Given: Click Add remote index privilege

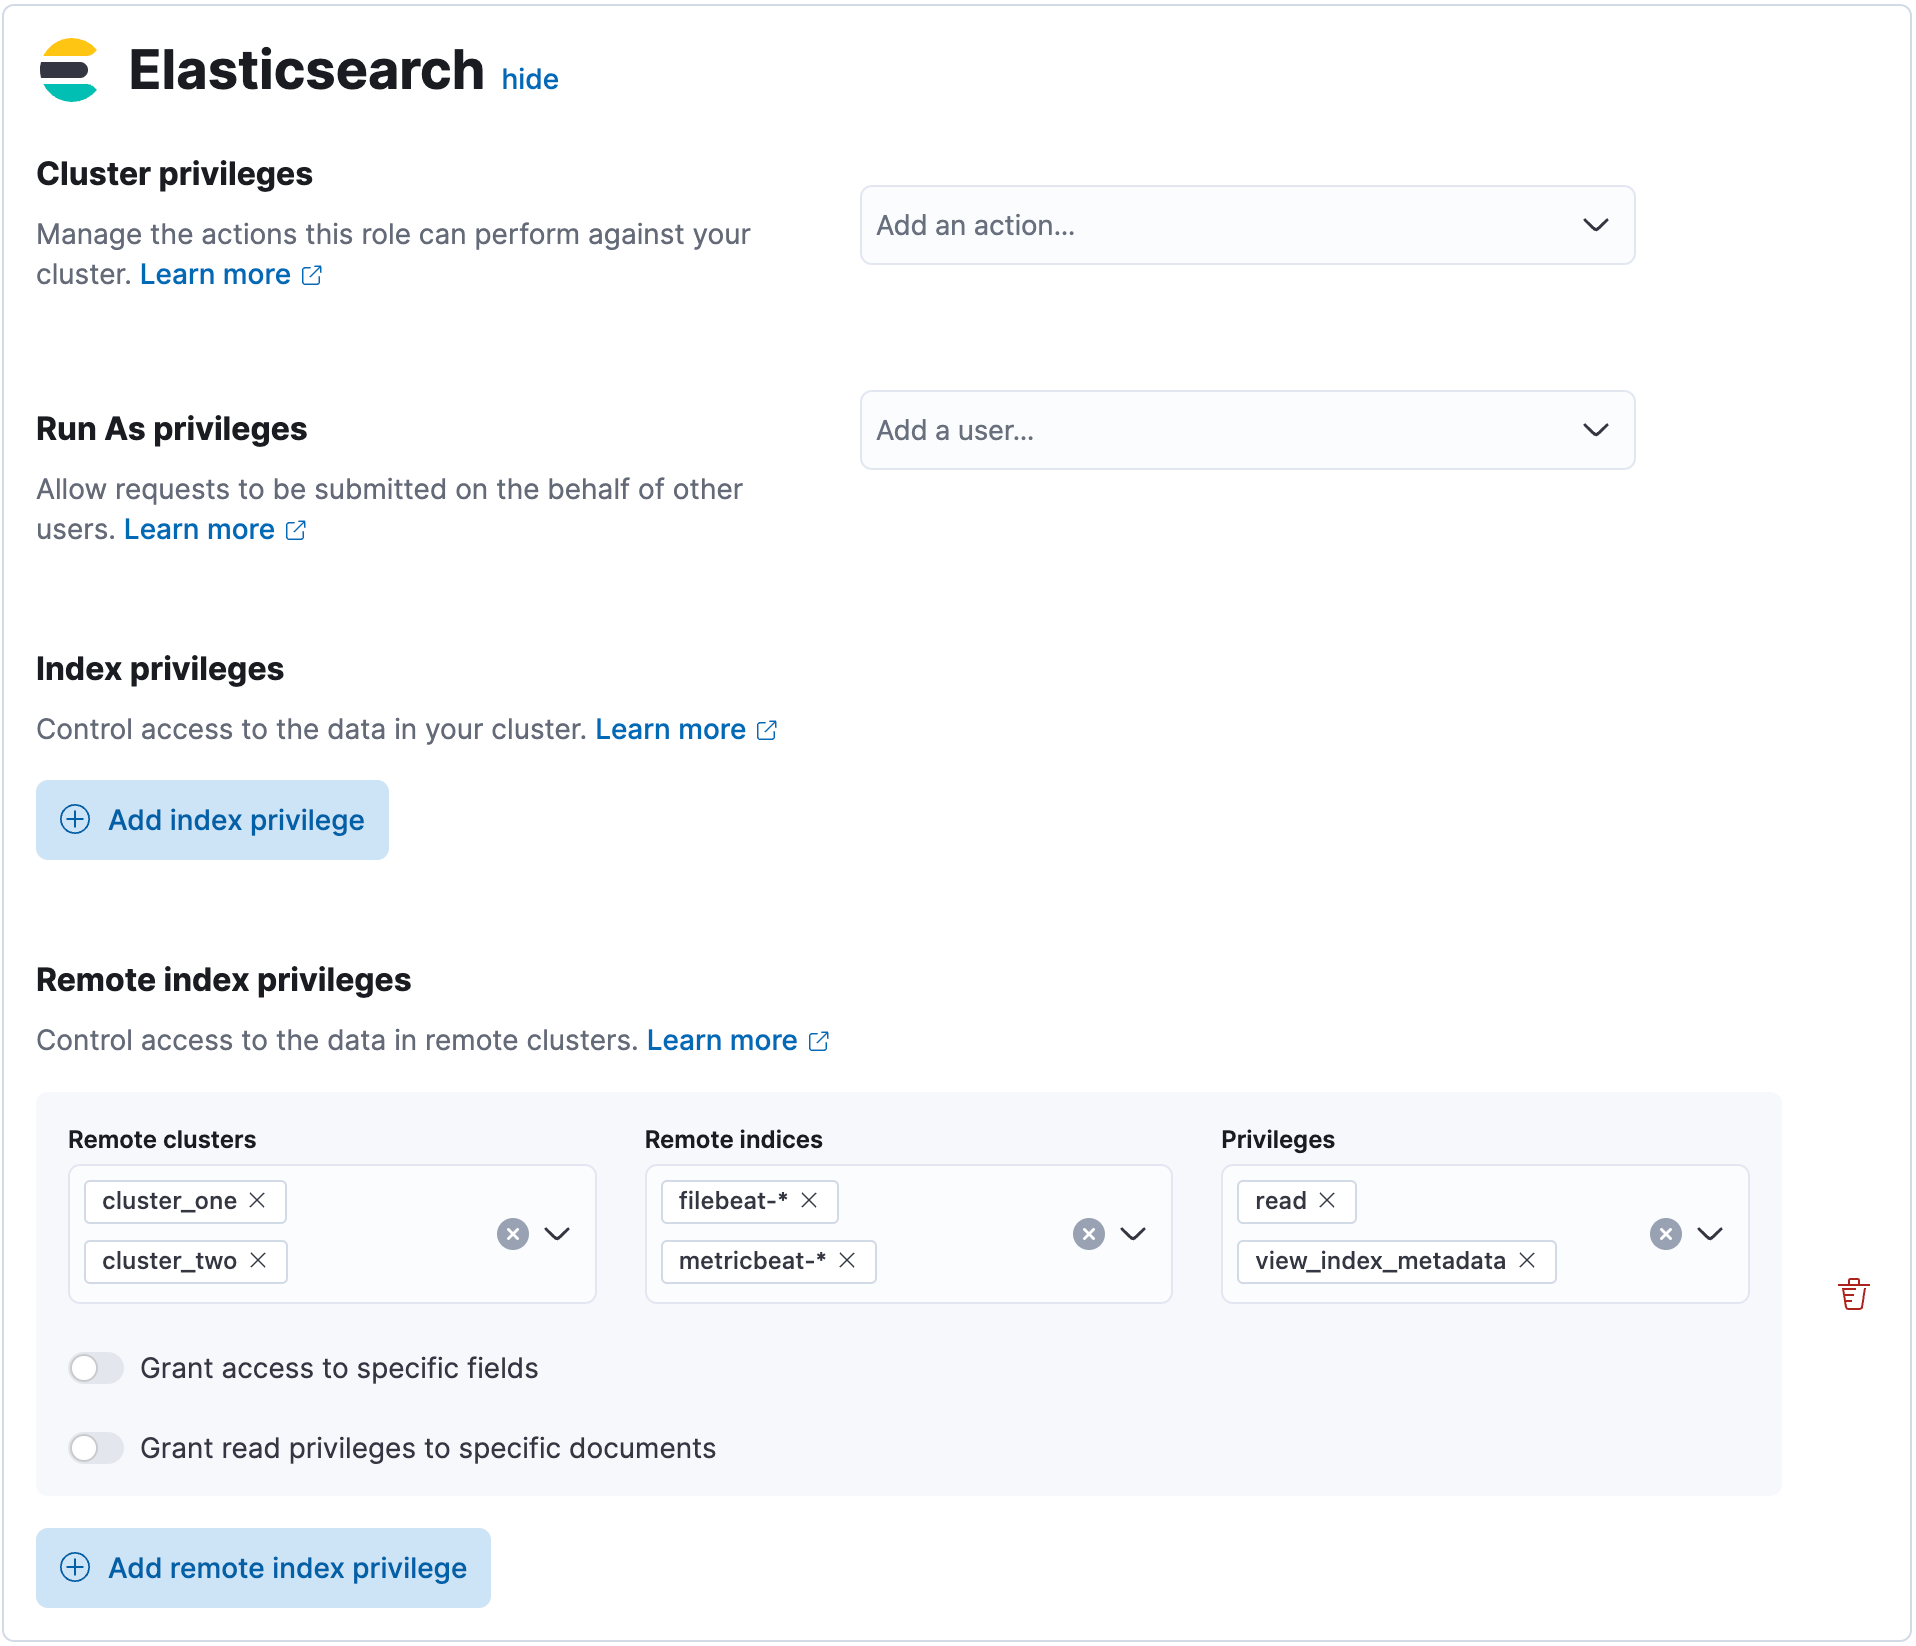Looking at the screenshot, I should point(262,1568).
